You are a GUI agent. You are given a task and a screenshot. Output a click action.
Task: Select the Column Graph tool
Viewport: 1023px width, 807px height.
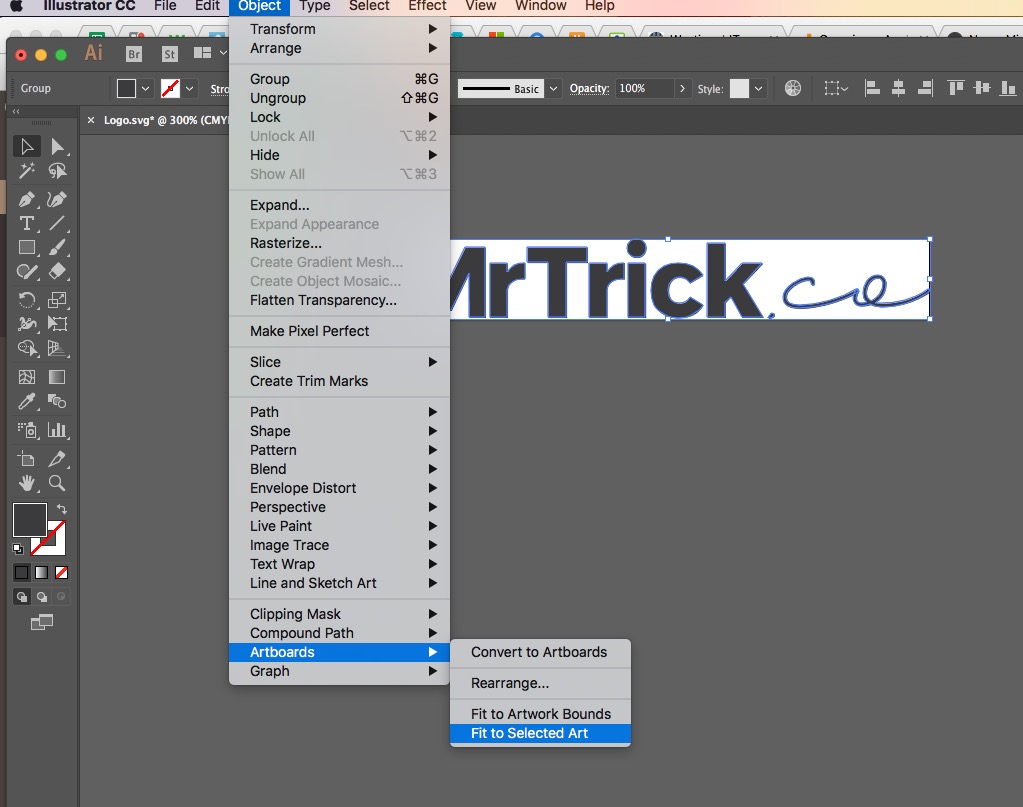[x=57, y=431]
